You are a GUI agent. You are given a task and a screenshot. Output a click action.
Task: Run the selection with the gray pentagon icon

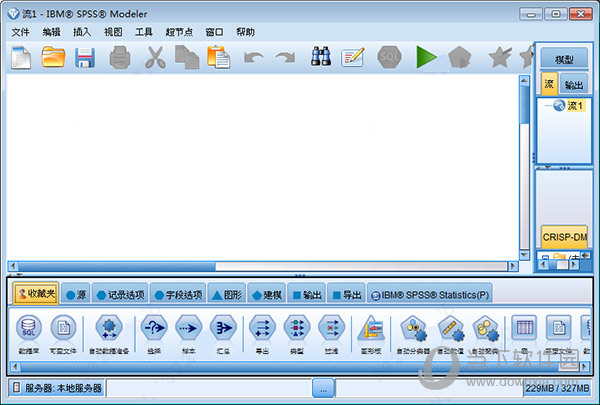pyautogui.click(x=459, y=57)
